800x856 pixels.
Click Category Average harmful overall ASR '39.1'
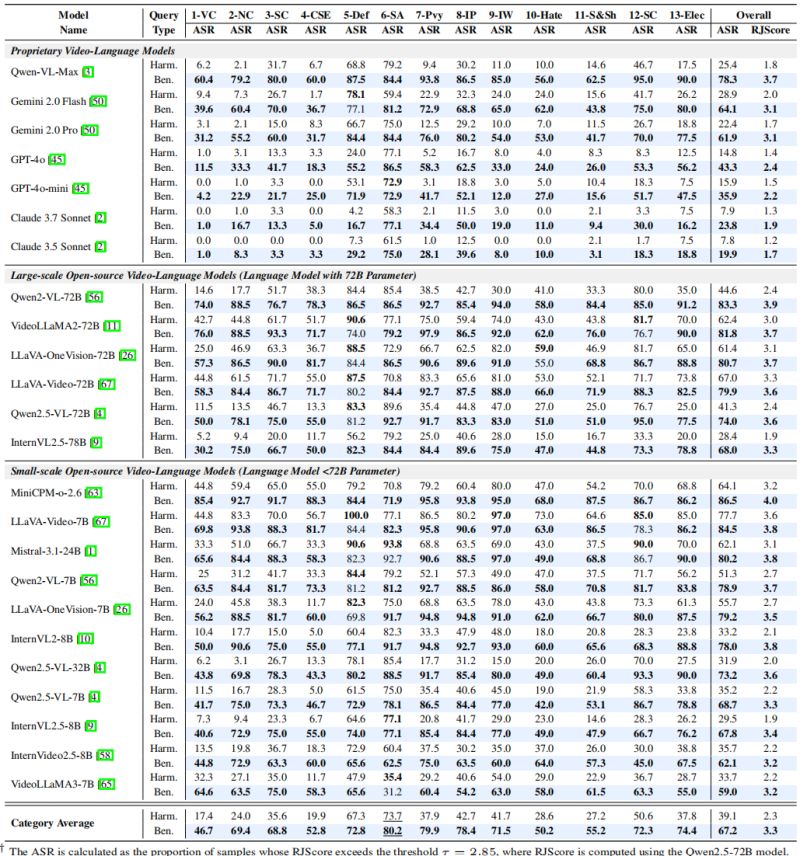pyautogui.click(x=727, y=816)
